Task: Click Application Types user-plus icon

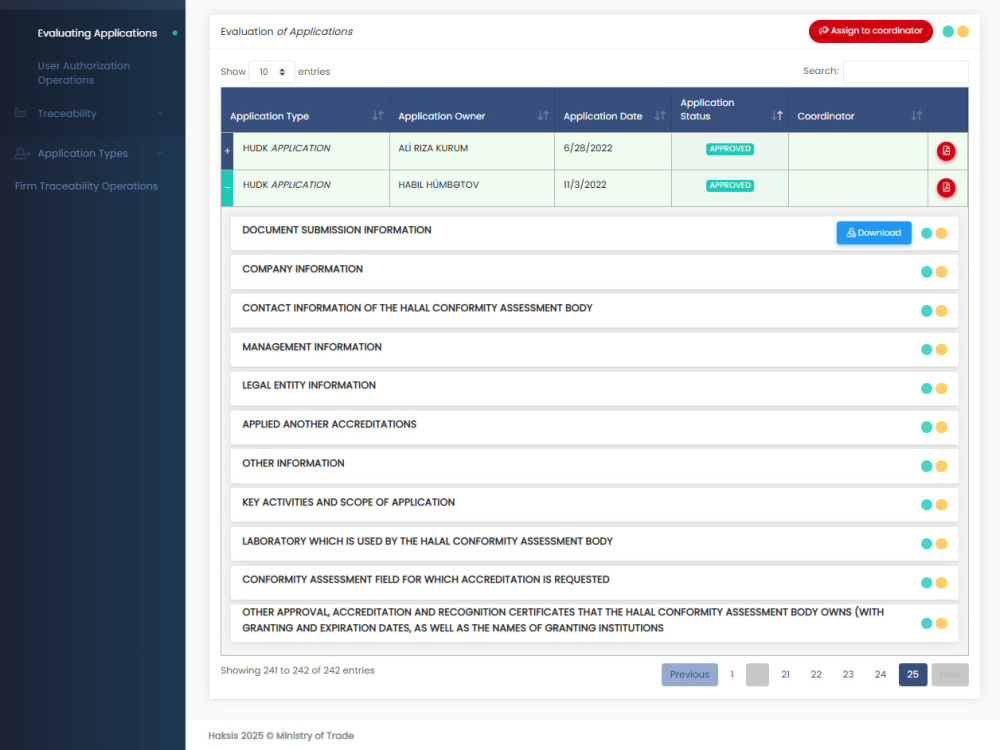Action: tap(22, 154)
